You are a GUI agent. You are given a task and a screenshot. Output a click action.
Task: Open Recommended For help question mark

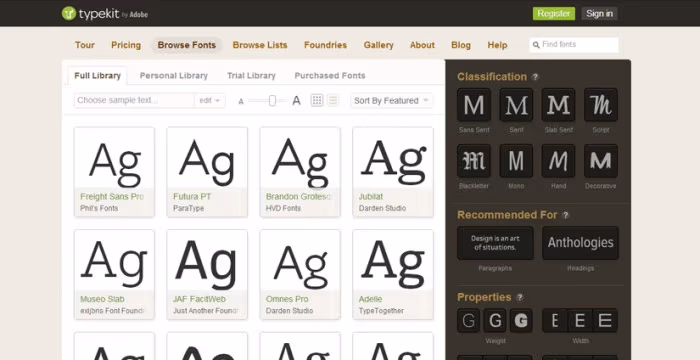566,215
